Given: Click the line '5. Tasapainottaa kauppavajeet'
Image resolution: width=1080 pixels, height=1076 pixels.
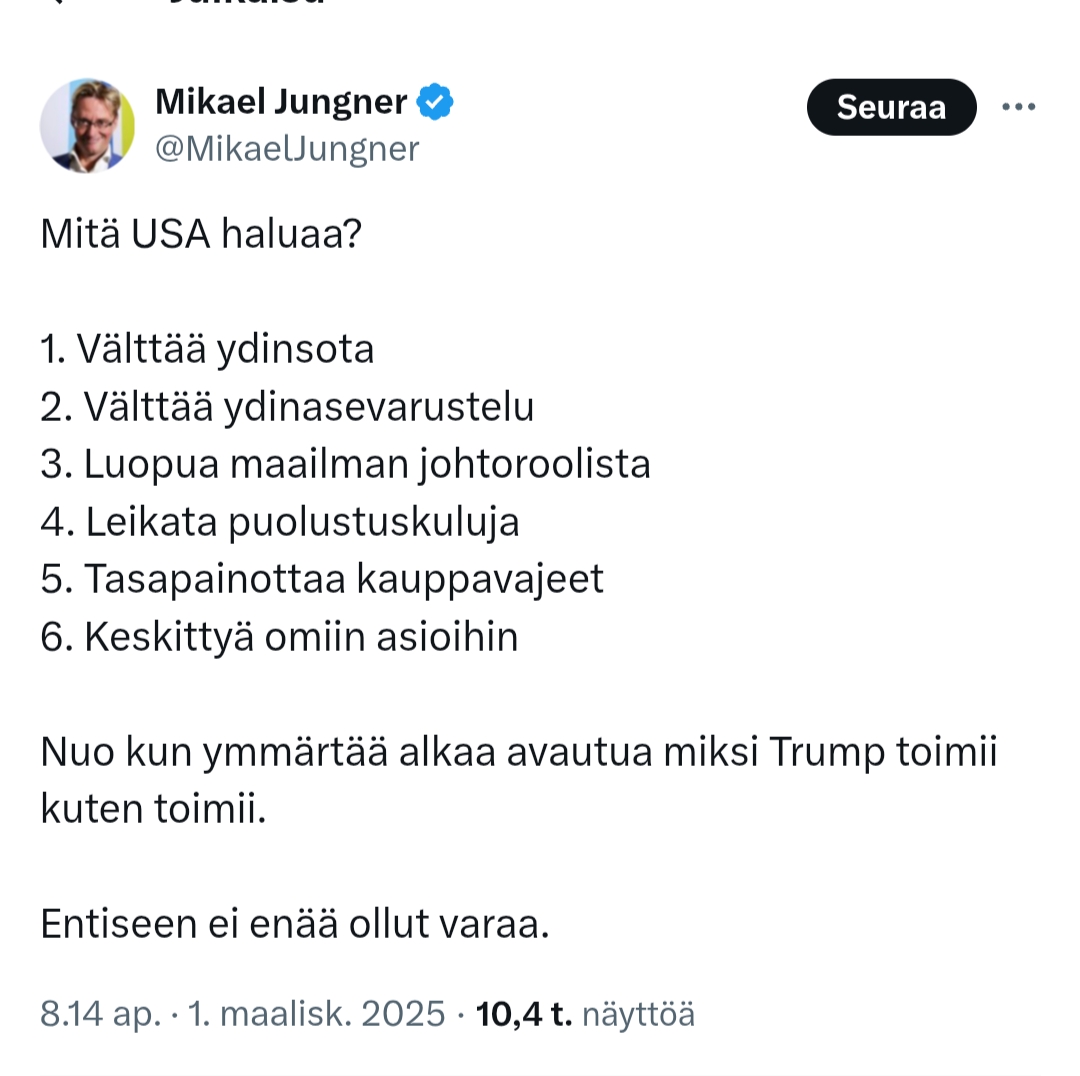Looking at the screenshot, I should pyautogui.click(x=322, y=579).
